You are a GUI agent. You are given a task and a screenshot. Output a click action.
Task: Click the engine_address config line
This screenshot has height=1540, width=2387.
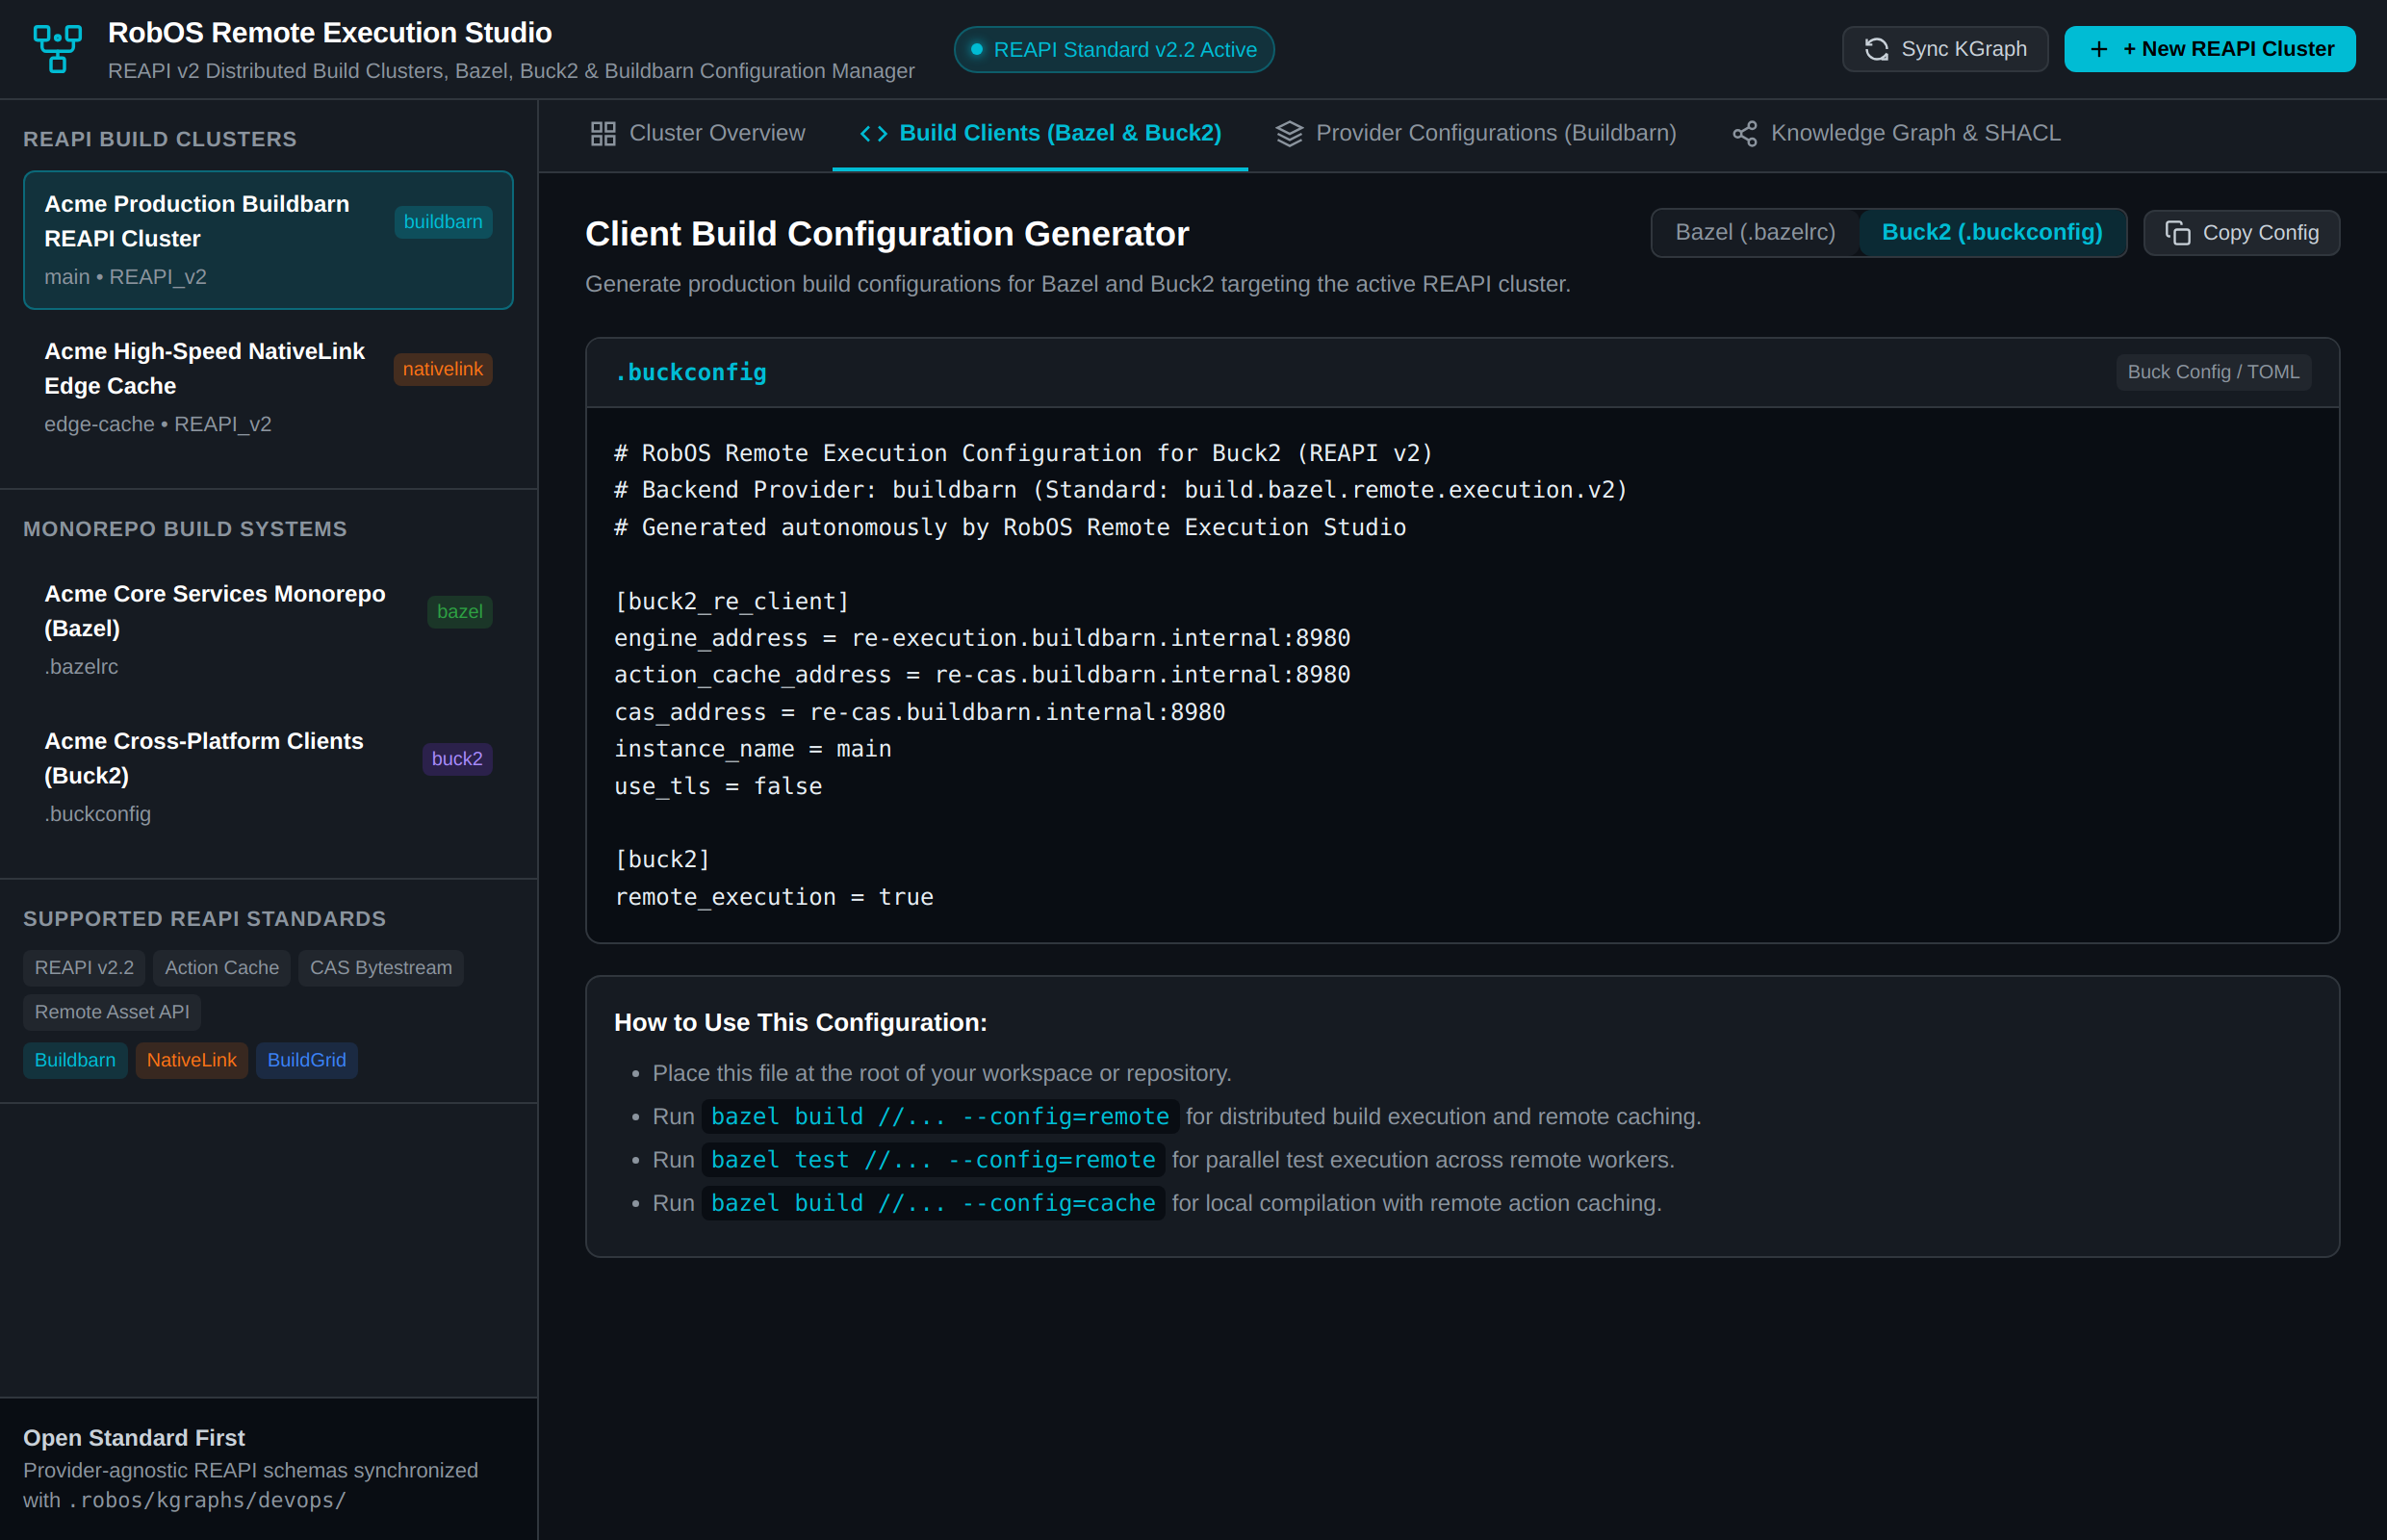tap(981, 638)
